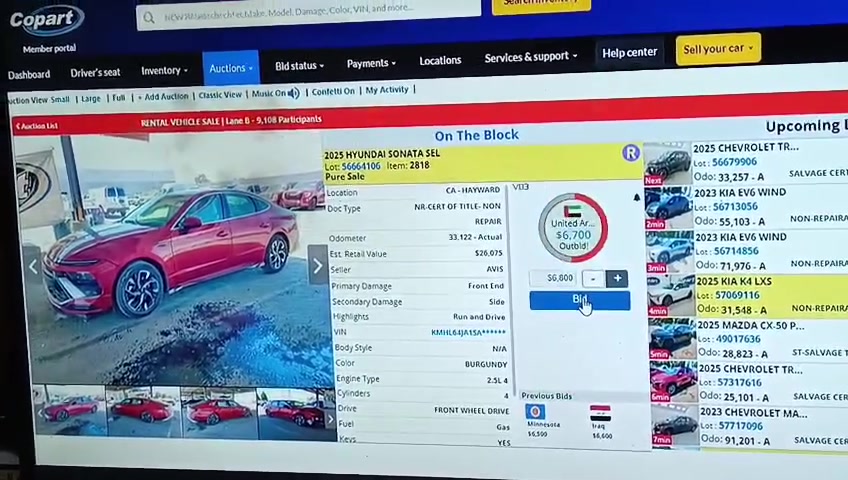This screenshot has height=480, width=848.
Task: Show next vehicle photo arrow
Action: pyautogui.click(x=317, y=265)
